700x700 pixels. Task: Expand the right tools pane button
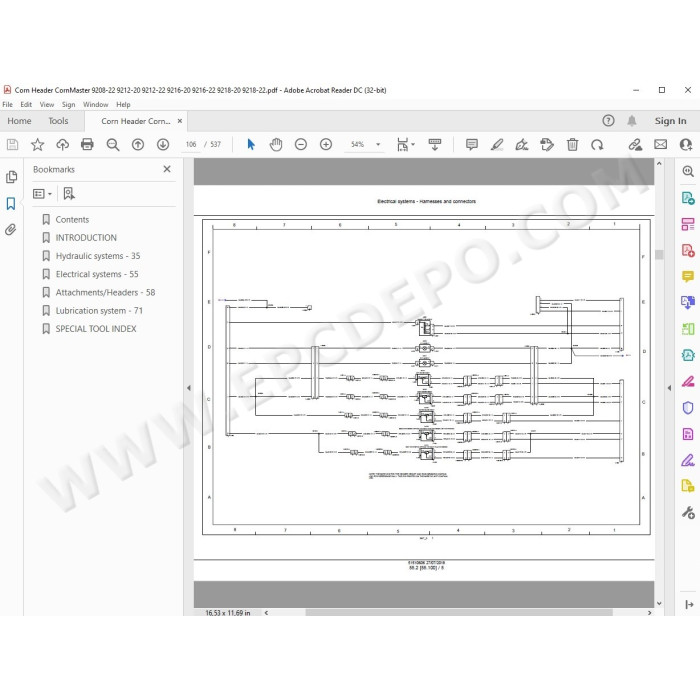tap(689, 604)
